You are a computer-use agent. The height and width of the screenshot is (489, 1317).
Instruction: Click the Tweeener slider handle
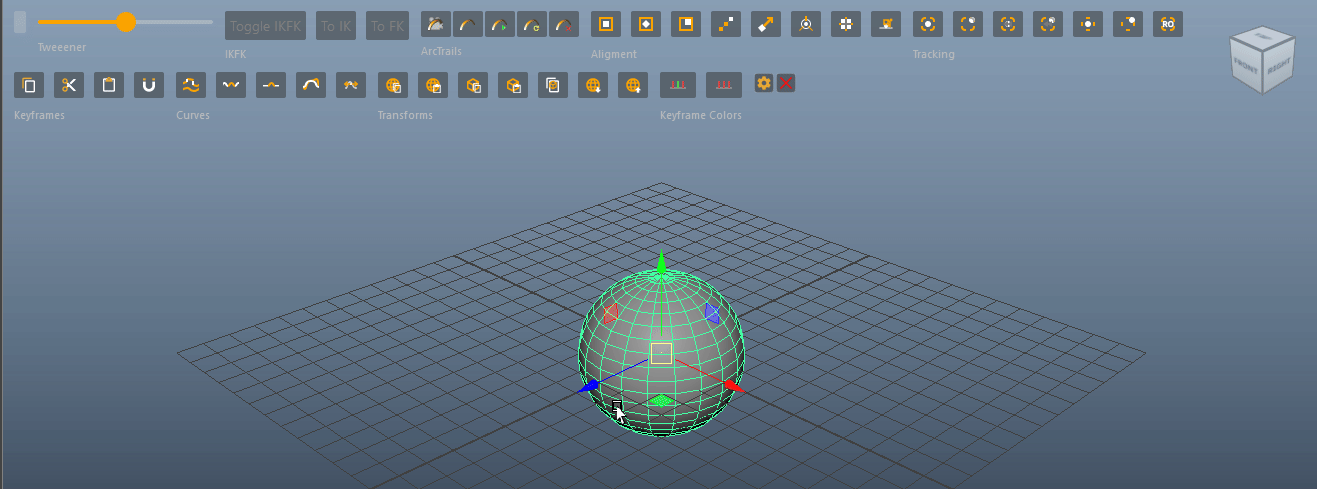[125, 22]
